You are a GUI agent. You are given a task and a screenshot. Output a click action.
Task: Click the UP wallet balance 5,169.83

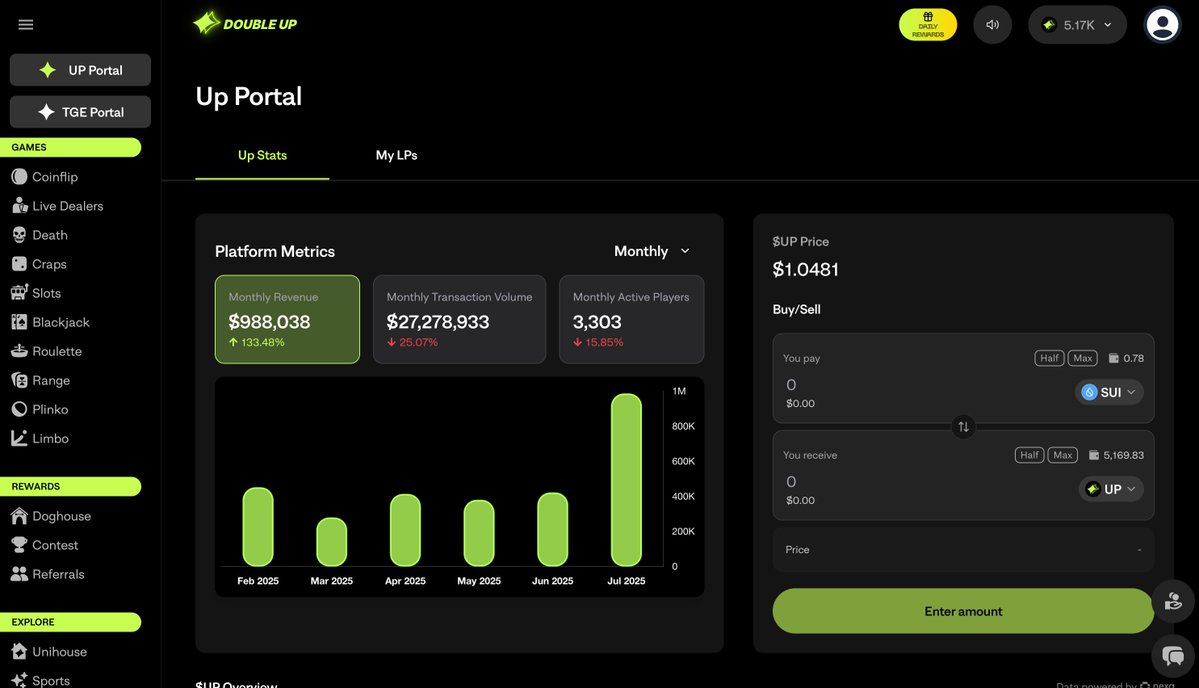click(x=1116, y=455)
